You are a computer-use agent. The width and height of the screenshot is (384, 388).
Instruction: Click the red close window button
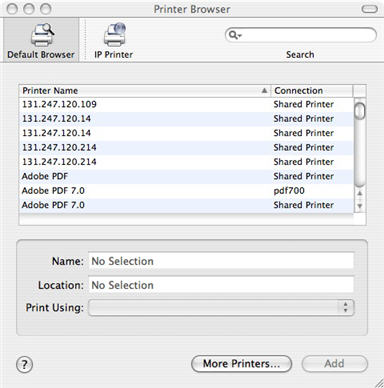[x=12, y=9]
